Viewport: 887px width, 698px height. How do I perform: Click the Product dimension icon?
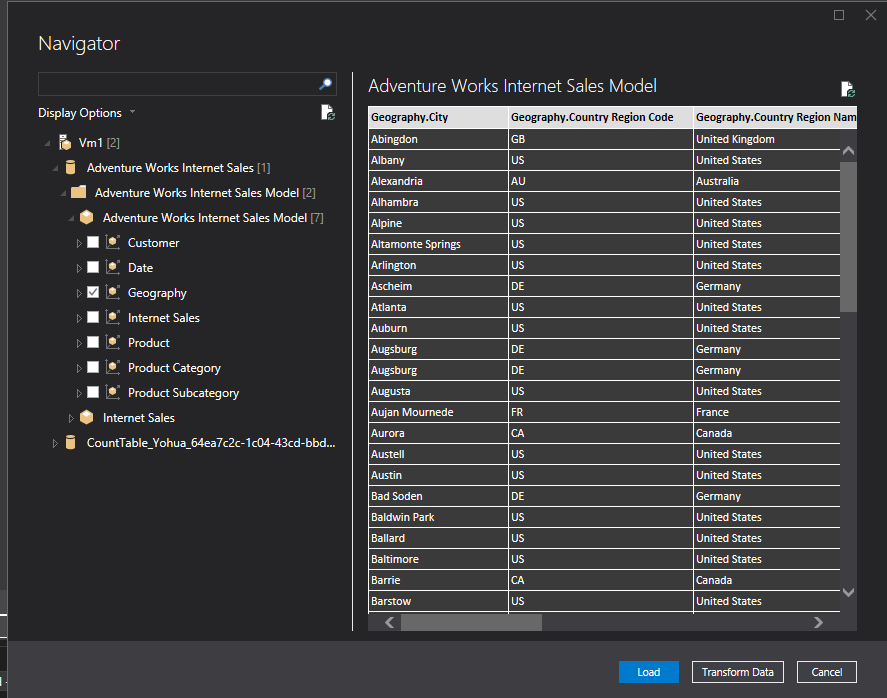113,342
